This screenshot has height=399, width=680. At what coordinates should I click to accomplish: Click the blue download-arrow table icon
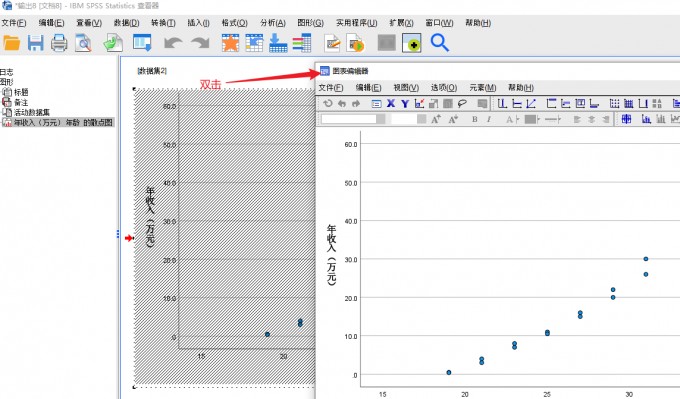pyautogui.click(x=278, y=43)
